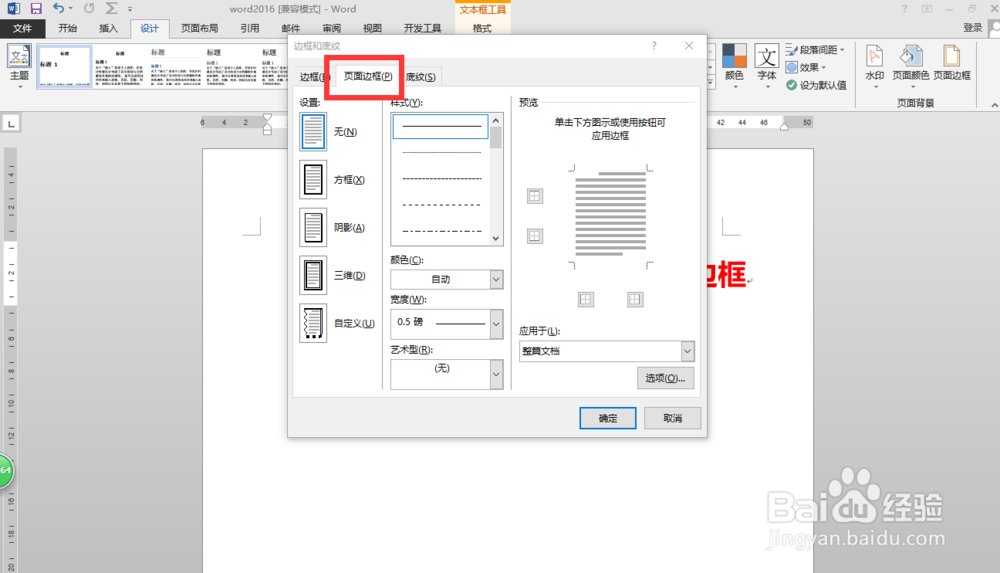The image size is (1000, 573).
Task: Click the 选项(O)... button
Action: (x=665, y=378)
